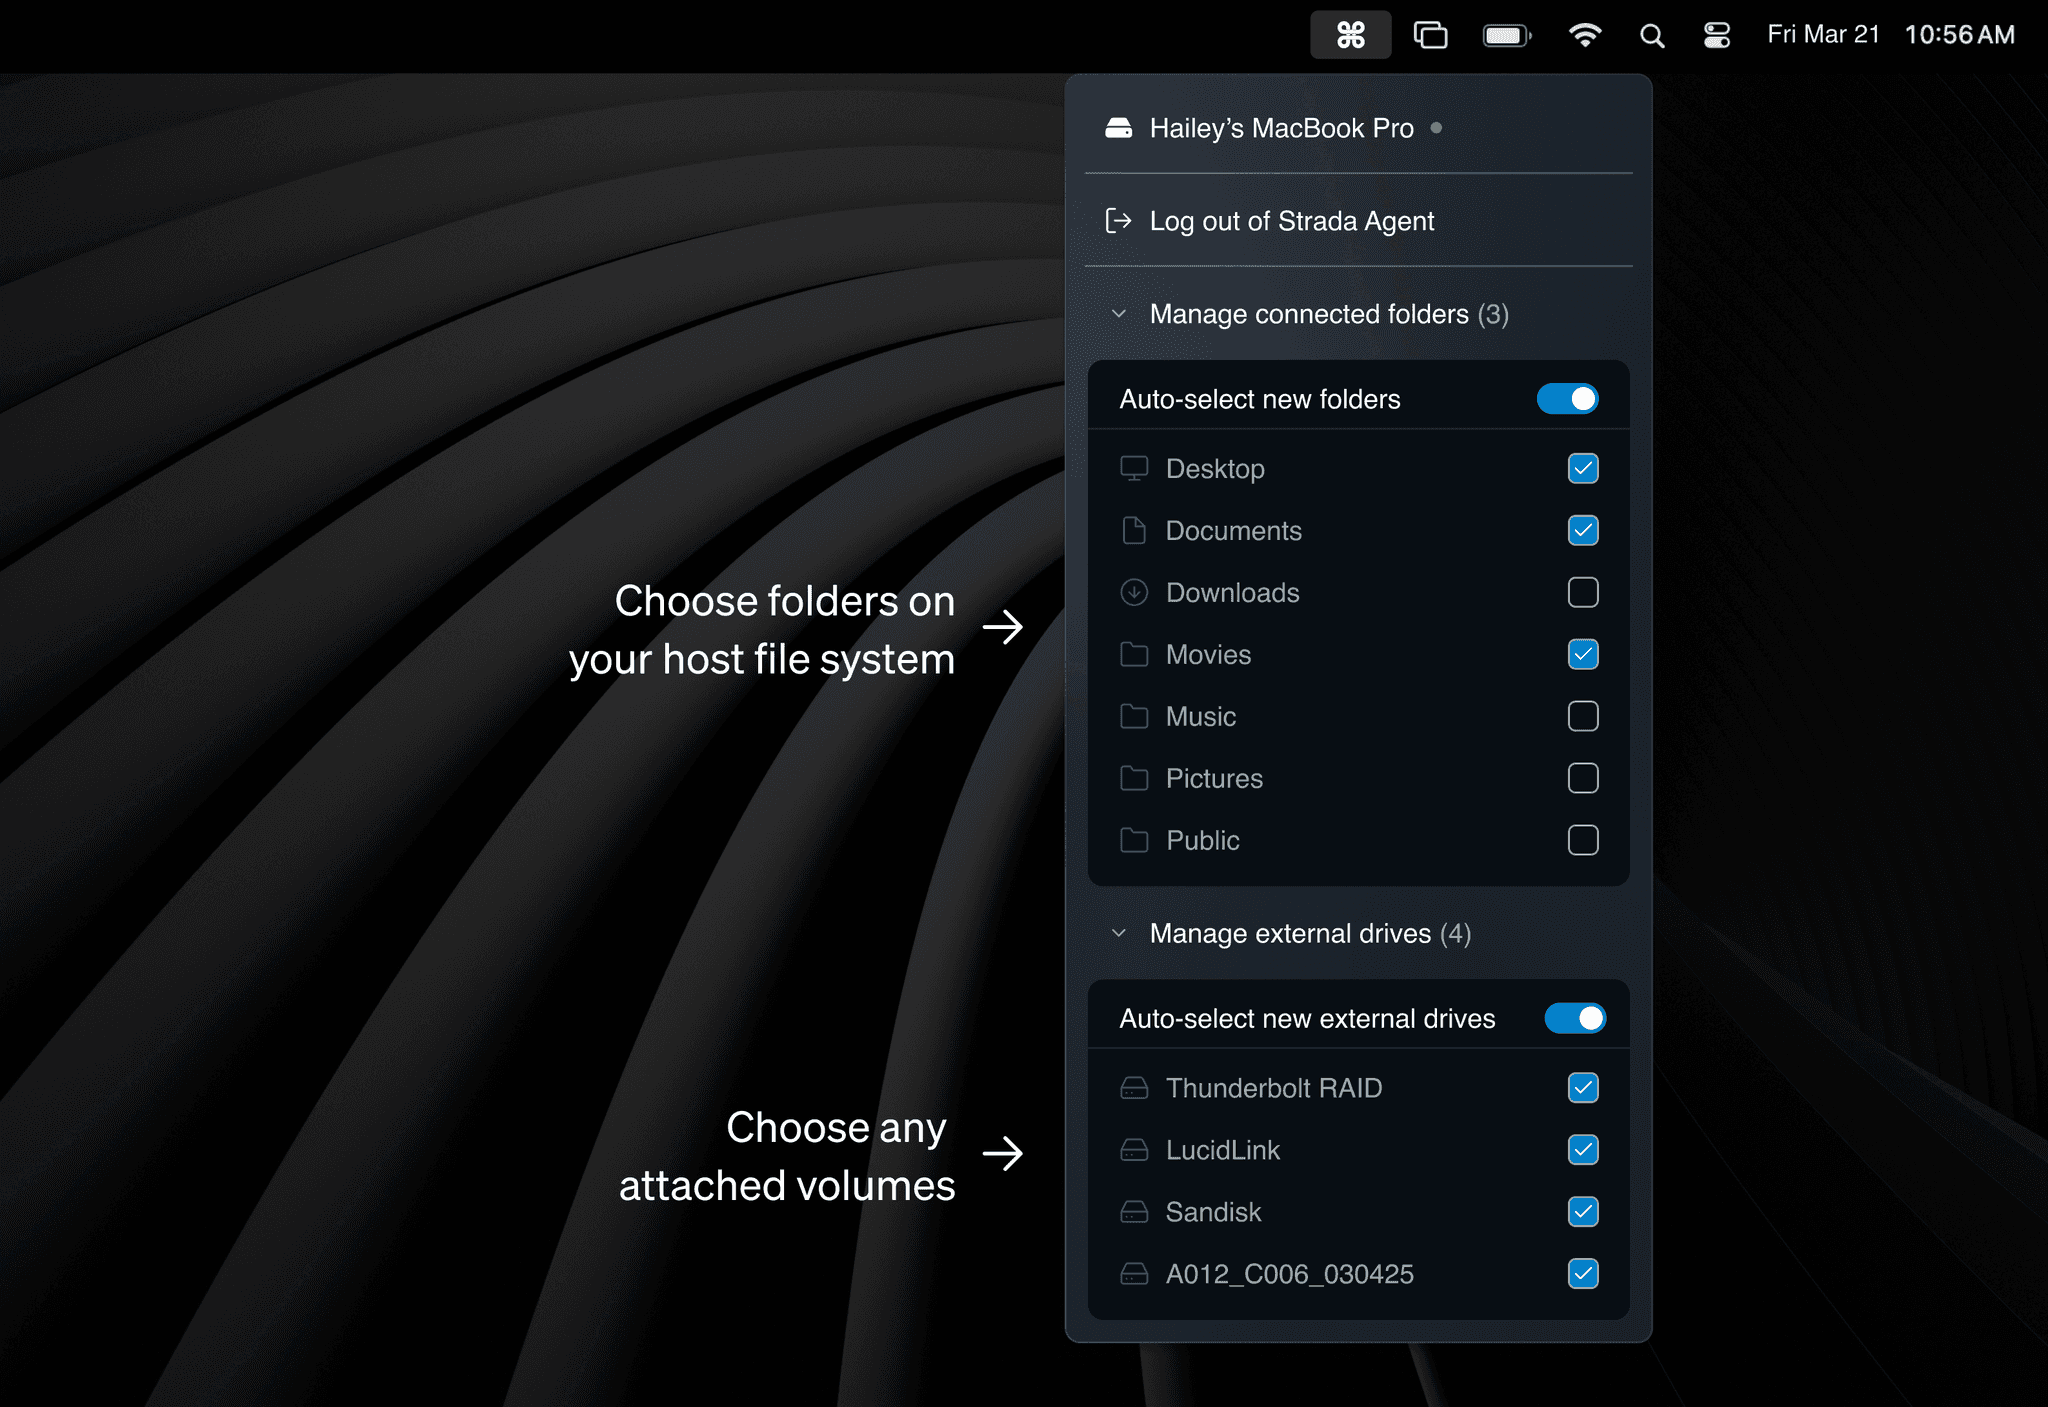Uncheck the Movies folder checkbox
The image size is (2048, 1407).
coord(1583,654)
